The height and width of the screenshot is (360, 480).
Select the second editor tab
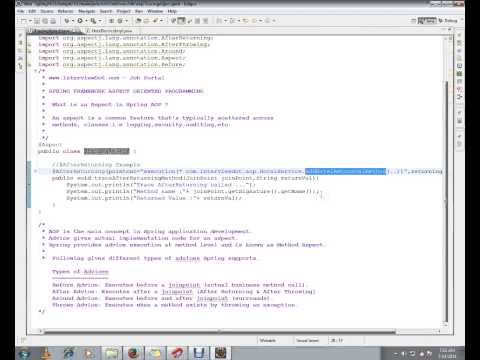pos(109,31)
